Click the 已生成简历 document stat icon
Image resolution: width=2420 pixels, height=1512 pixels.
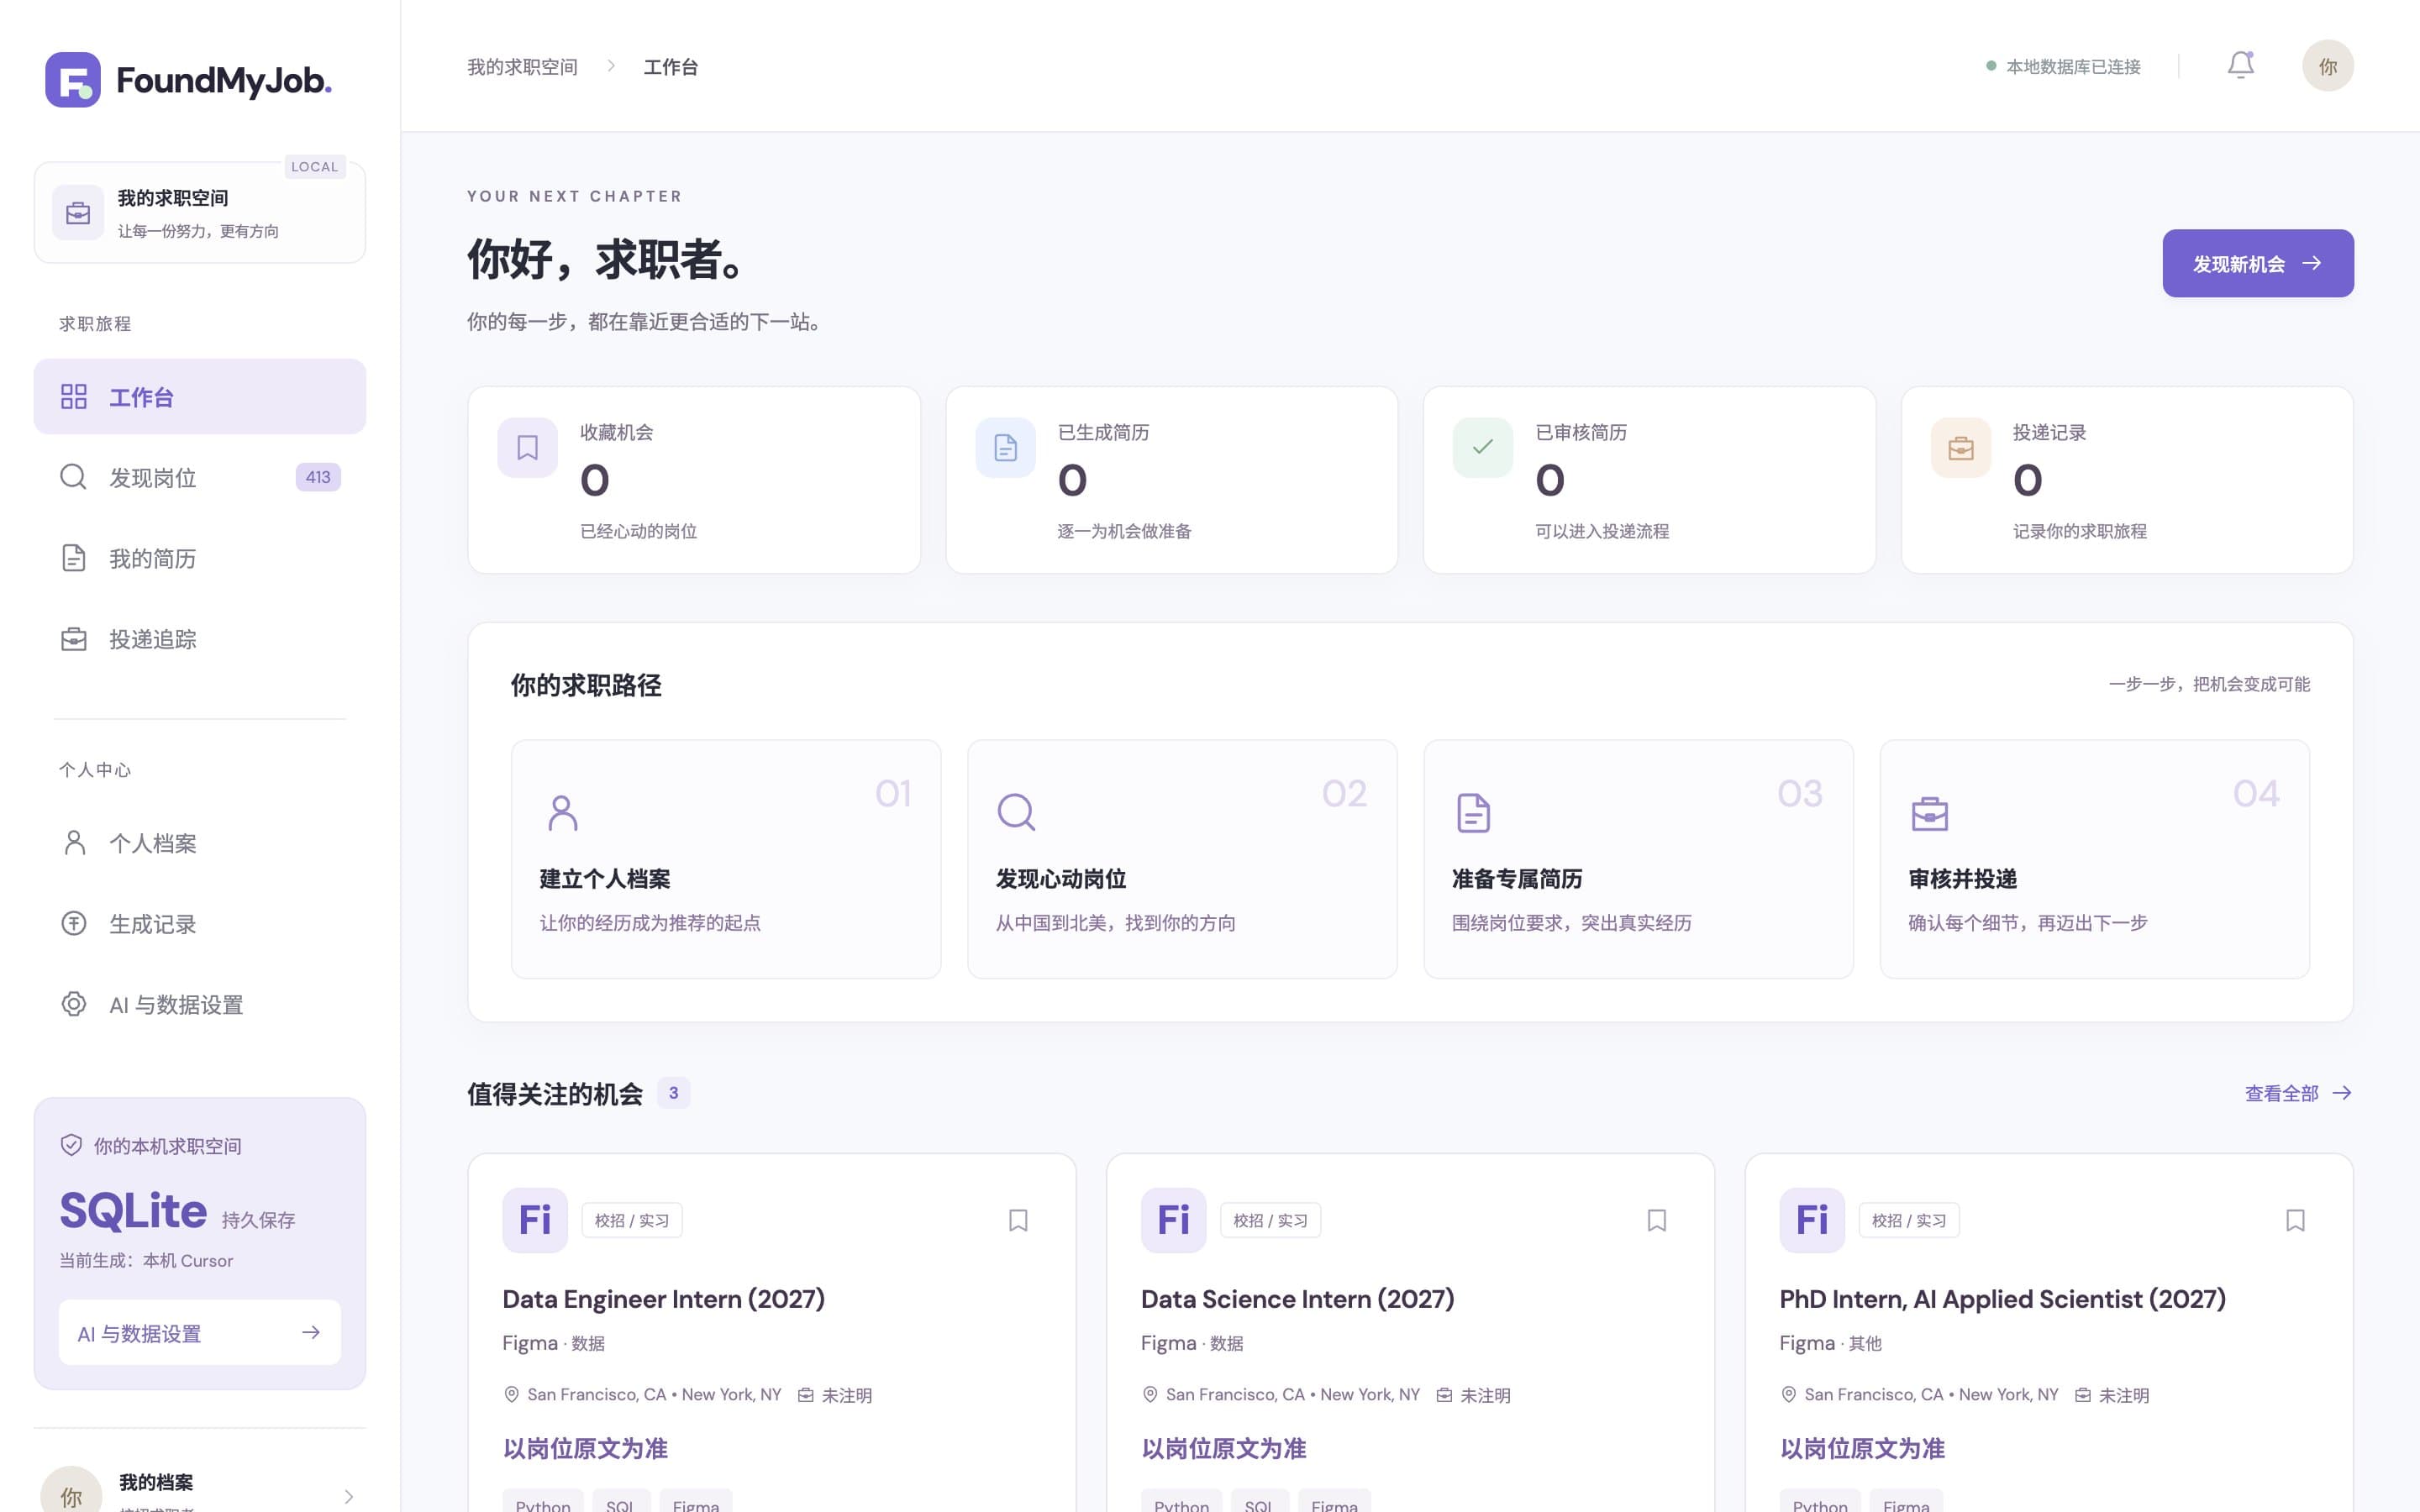[x=1005, y=447]
